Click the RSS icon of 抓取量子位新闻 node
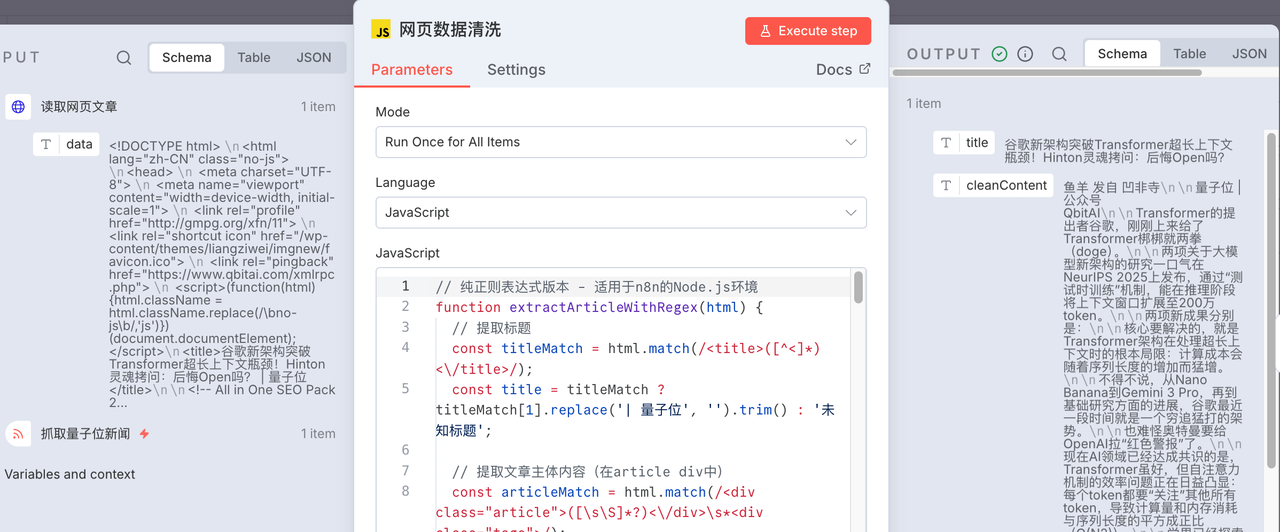Image resolution: width=1280 pixels, height=532 pixels. click(18, 433)
